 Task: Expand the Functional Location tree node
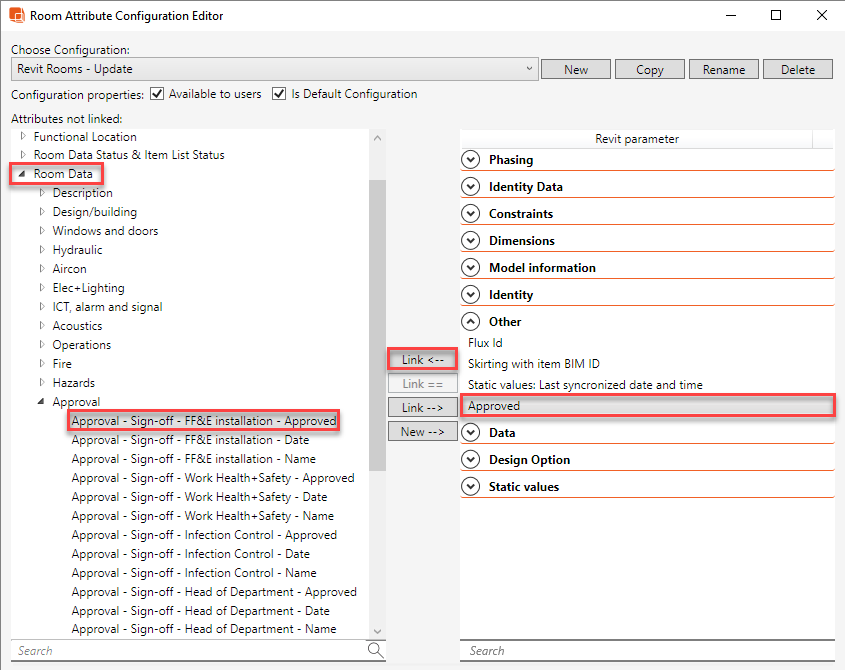24,137
